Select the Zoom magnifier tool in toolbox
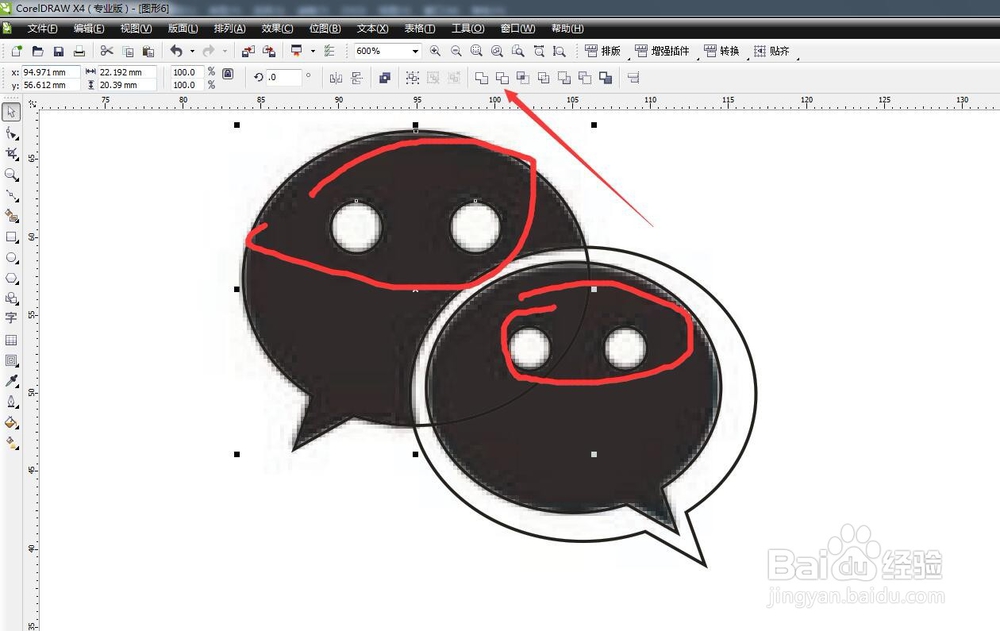Screen dimensions: 1000x631 pos(11,175)
